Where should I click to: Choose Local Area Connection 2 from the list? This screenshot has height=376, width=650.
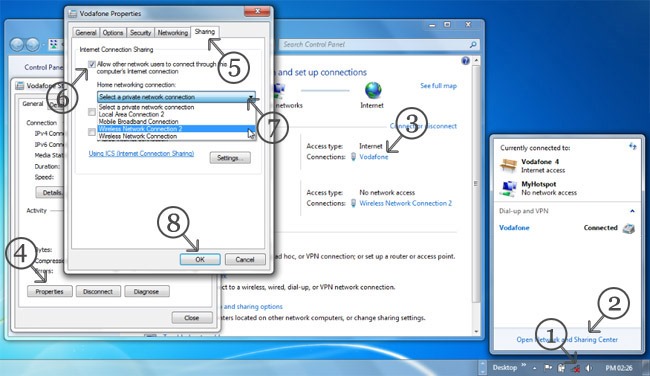coord(176,114)
